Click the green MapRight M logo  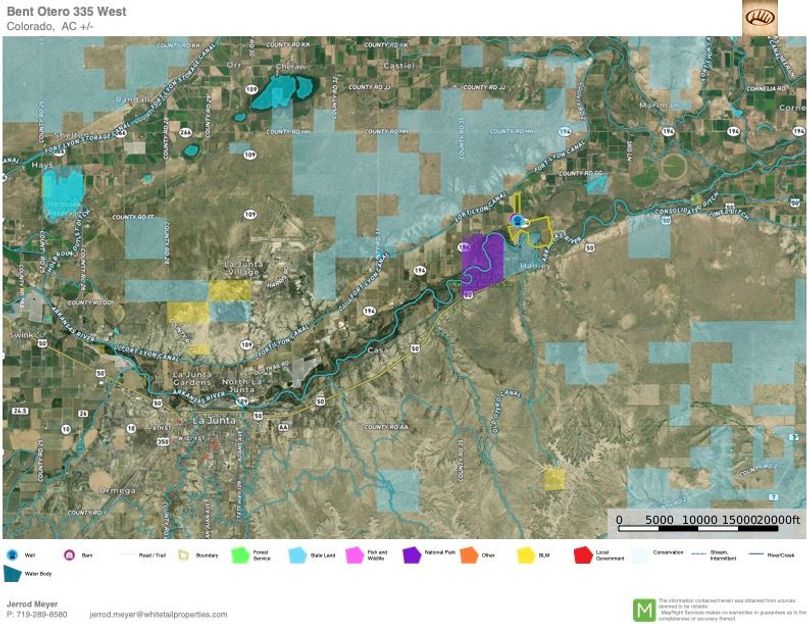pyautogui.click(x=645, y=609)
